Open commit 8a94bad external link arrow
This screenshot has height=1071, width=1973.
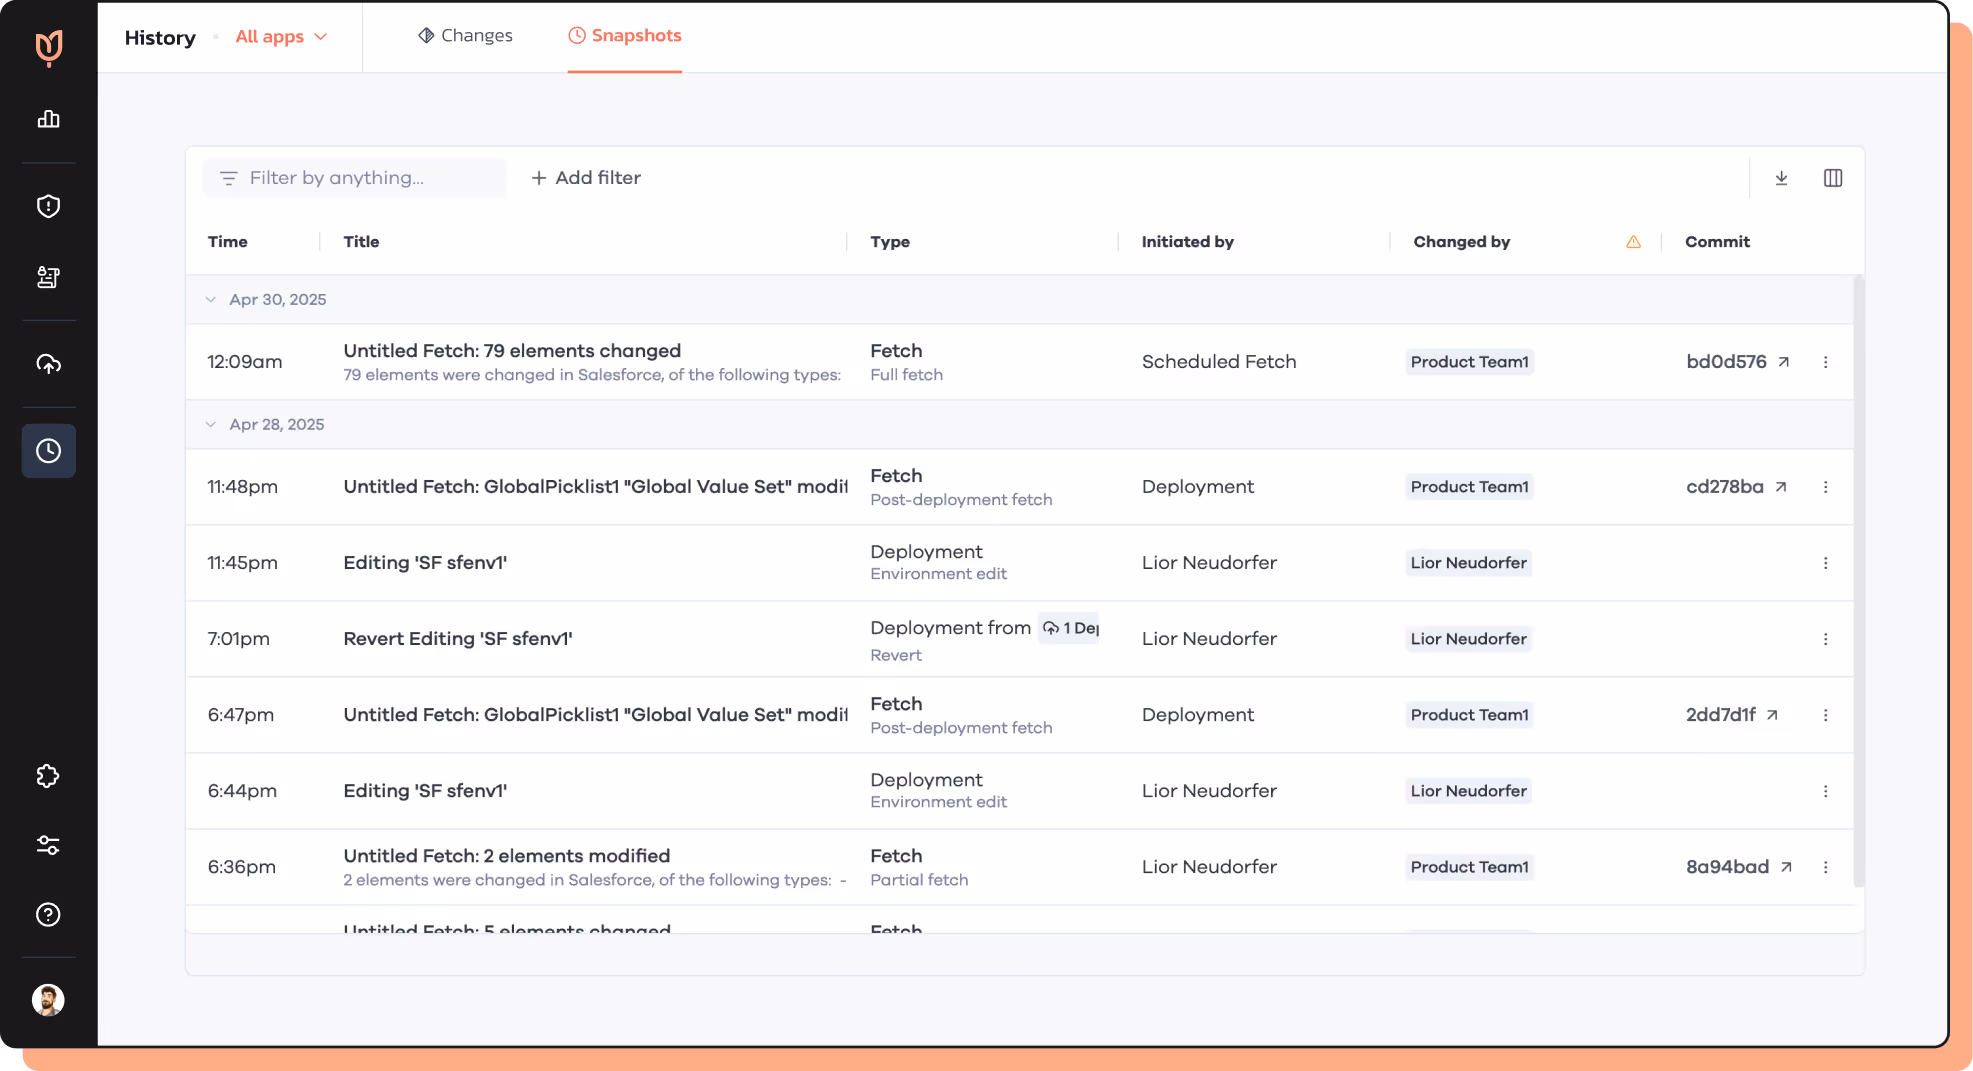tap(1786, 867)
